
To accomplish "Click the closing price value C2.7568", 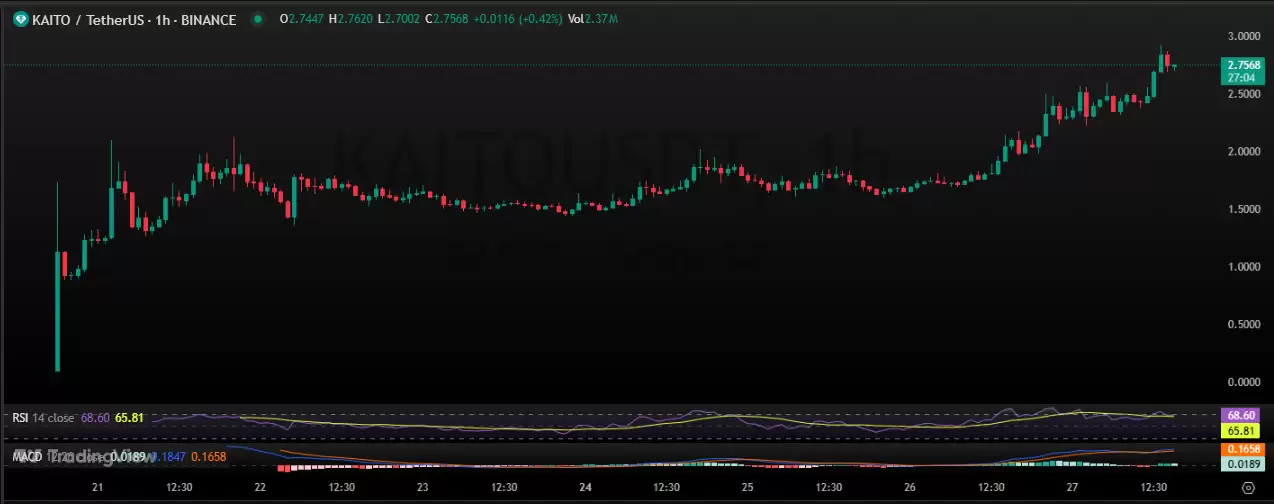I will (448, 18).
